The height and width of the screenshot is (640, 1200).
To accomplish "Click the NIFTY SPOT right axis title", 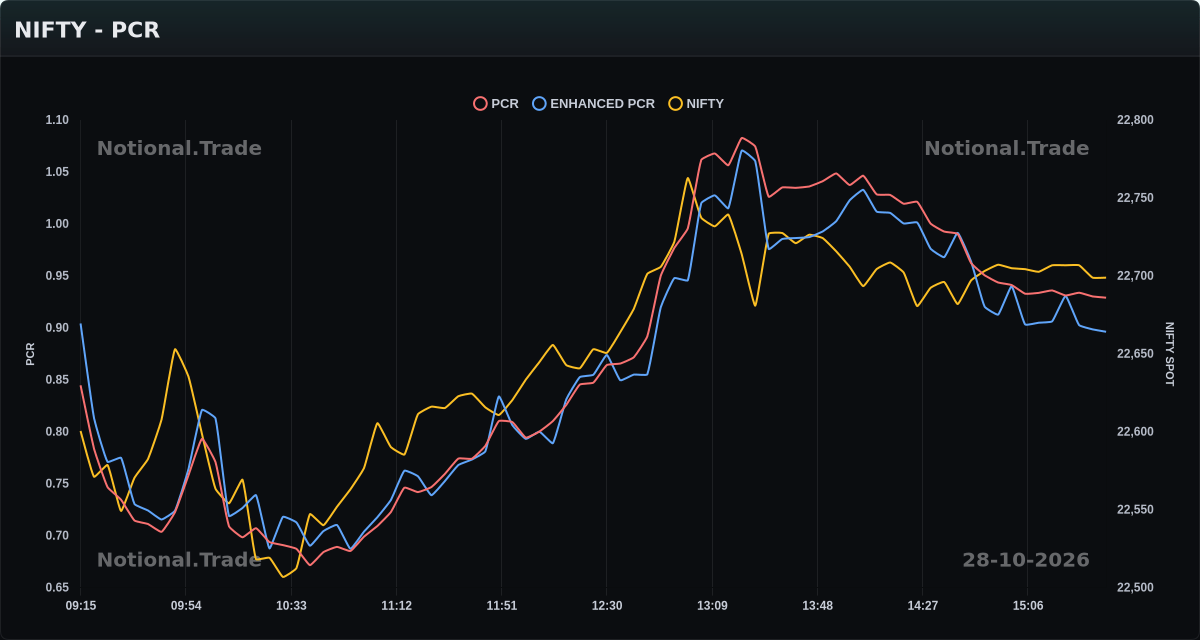I will [1169, 354].
